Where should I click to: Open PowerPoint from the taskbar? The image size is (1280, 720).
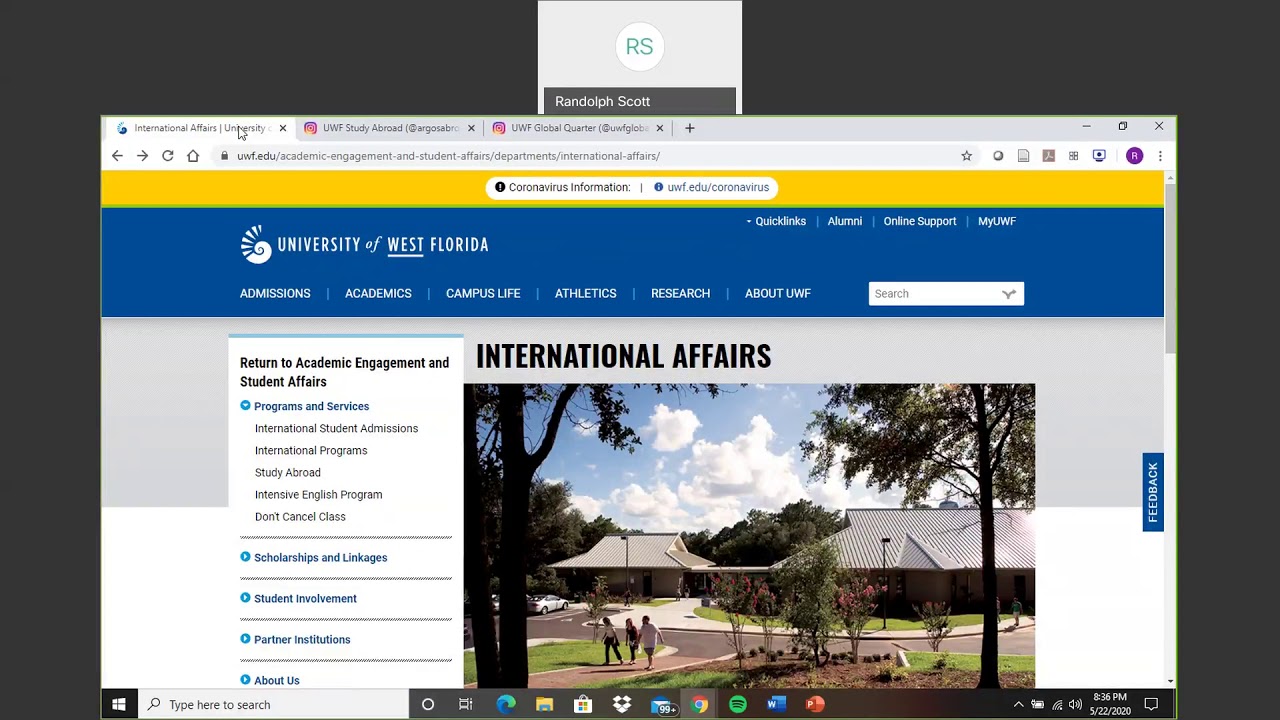(815, 704)
